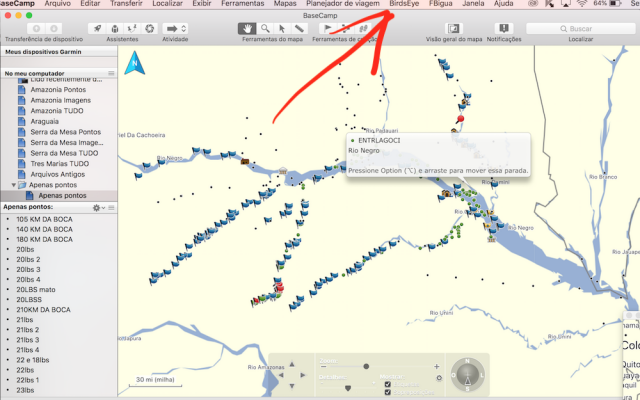Click the Wi-Fi status icon
640x400 pixels.
coord(582,4)
